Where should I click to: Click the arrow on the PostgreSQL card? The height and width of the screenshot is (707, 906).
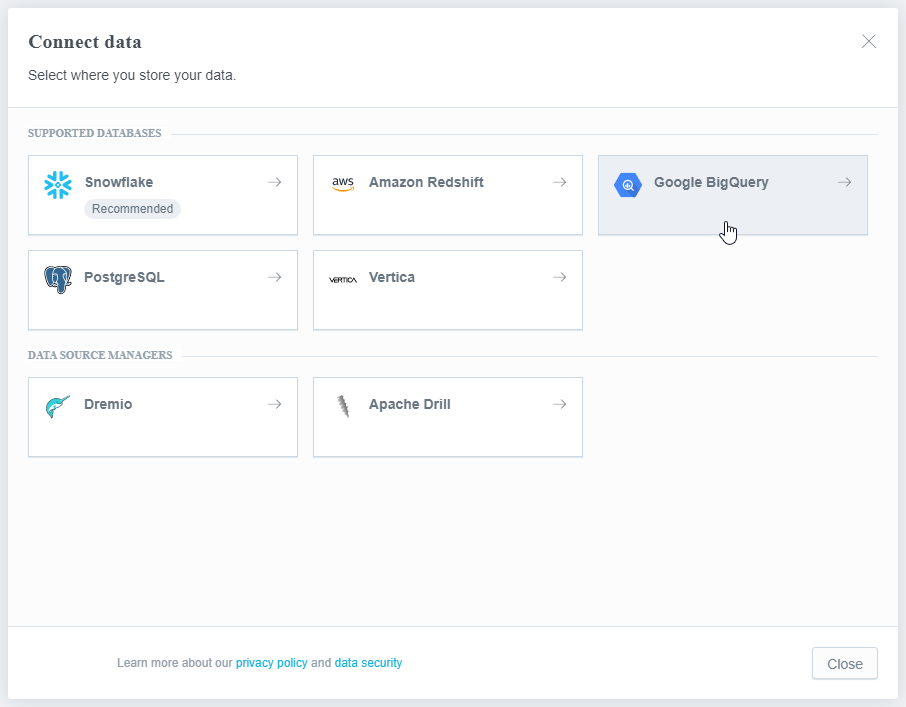[x=274, y=277]
